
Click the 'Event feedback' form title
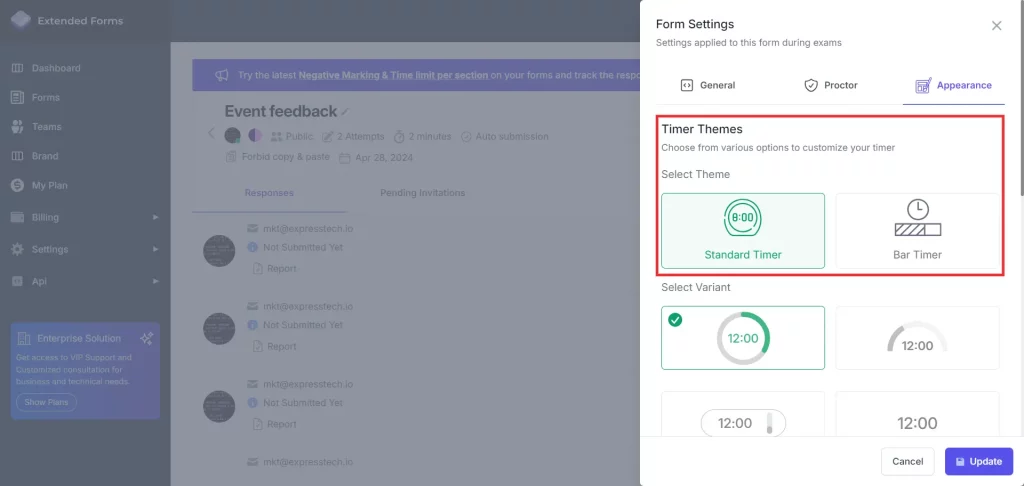point(281,111)
